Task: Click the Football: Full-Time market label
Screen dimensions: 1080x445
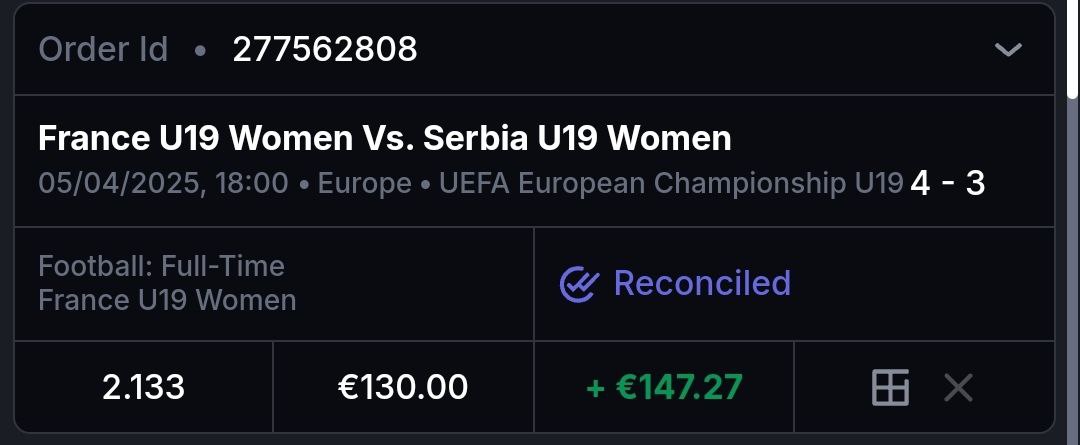Action: [161, 266]
